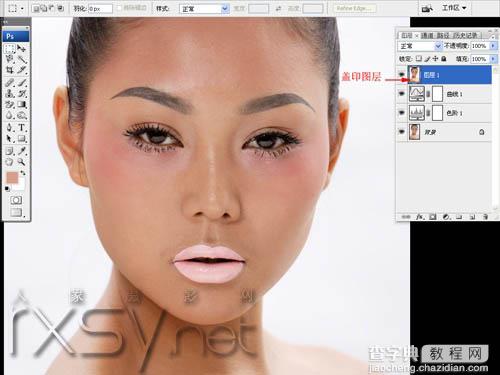
Task: Open Adobe Bridge from options bar
Action: 427,8
